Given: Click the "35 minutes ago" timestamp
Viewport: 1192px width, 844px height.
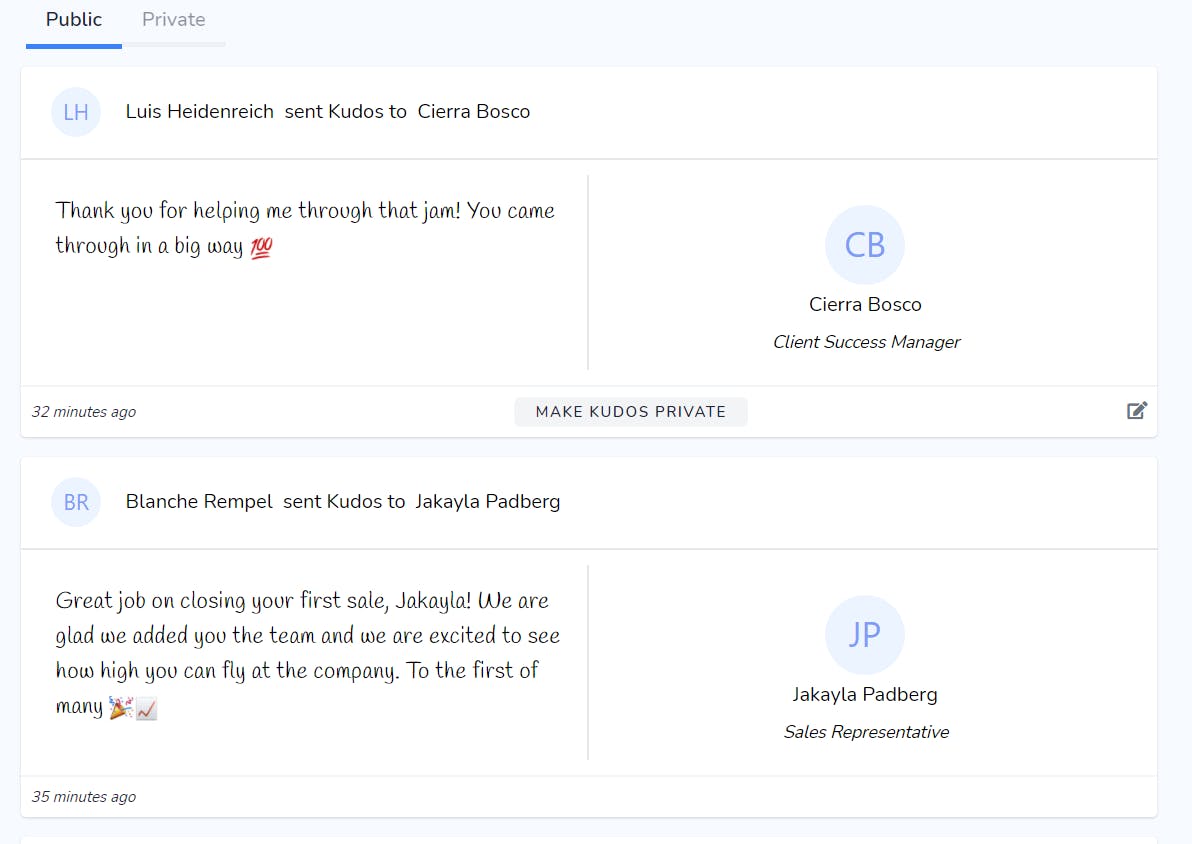Looking at the screenshot, I should point(84,797).
